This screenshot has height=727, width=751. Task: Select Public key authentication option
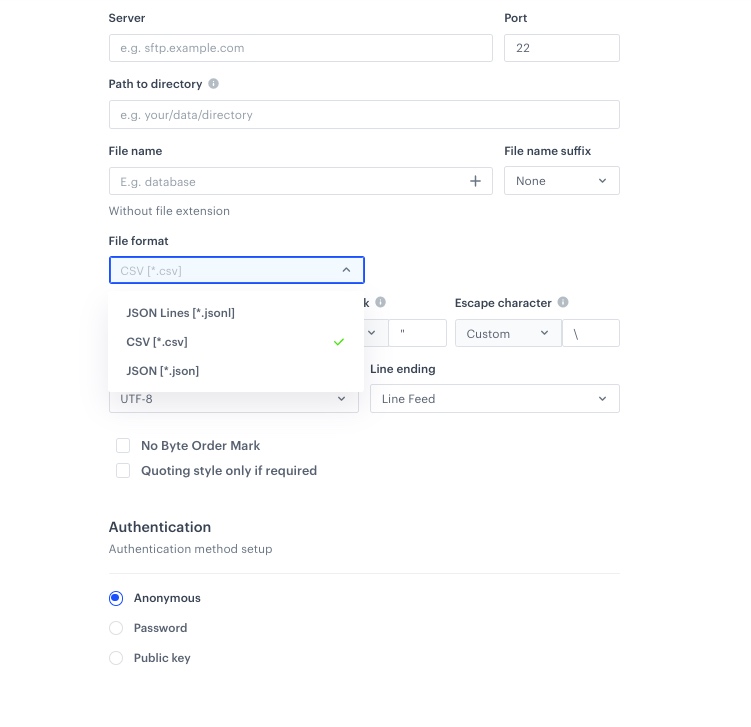point(116,658)
